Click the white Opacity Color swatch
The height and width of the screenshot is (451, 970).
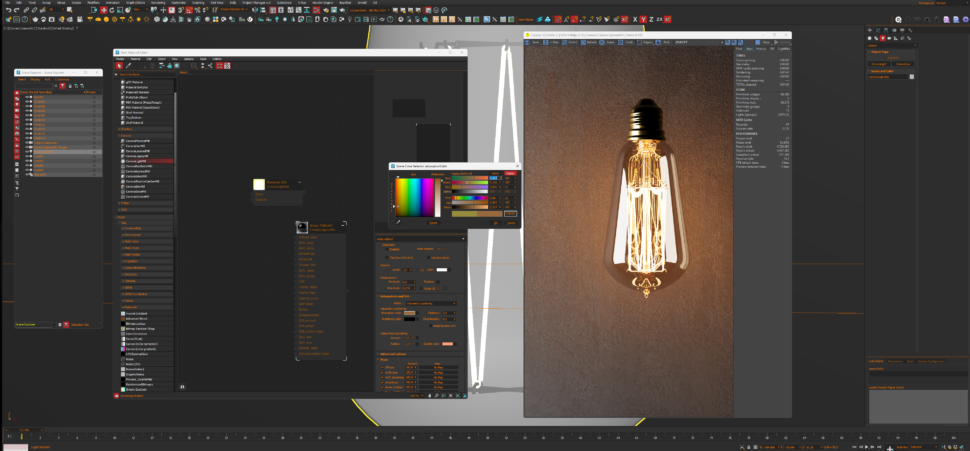442,270
